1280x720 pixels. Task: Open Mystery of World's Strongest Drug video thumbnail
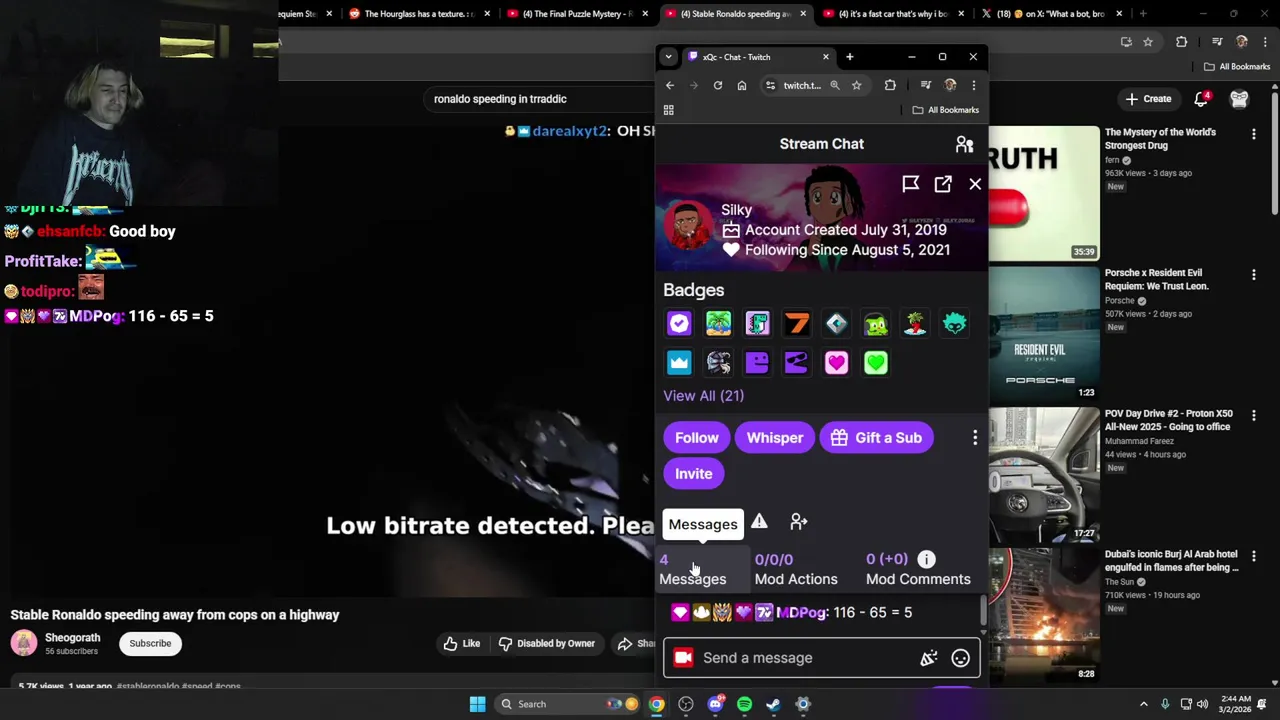tap(1044, 192)
